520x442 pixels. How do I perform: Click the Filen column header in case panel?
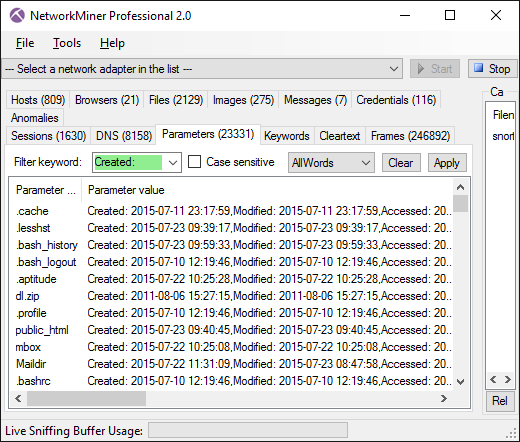point(503,115)
